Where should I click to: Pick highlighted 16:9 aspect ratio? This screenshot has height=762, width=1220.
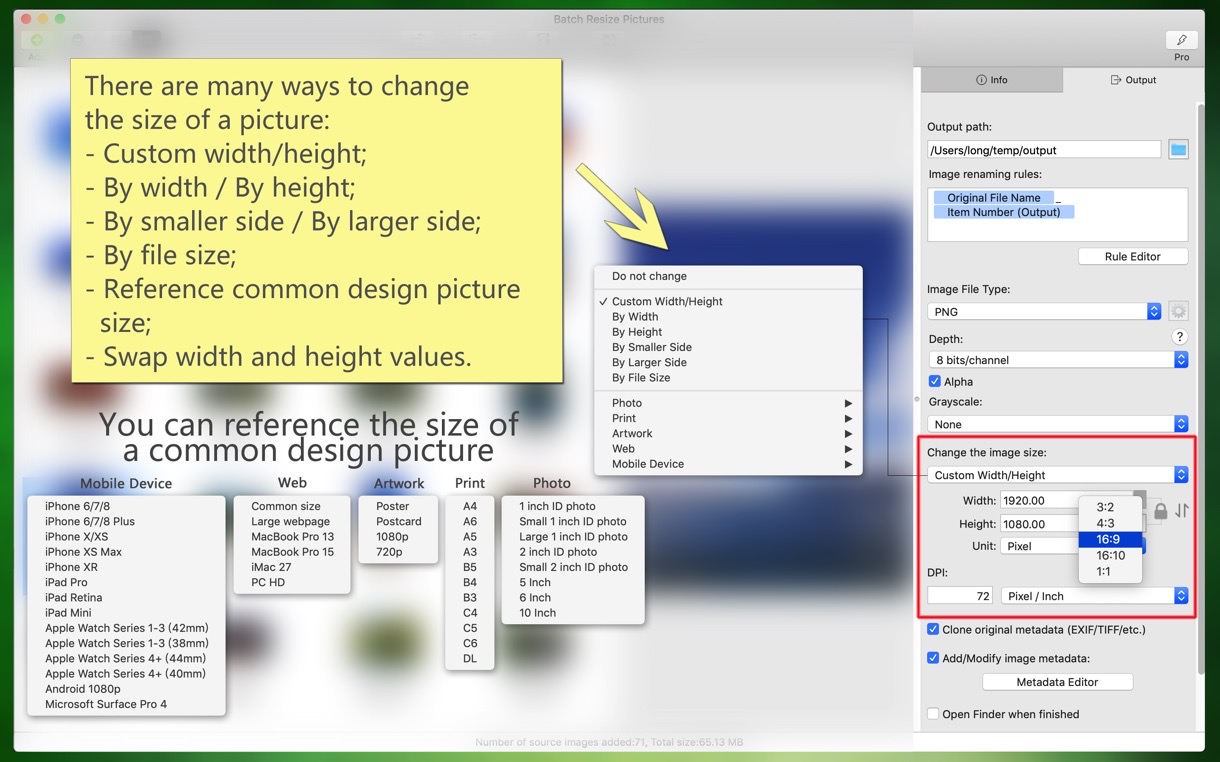[x=1110, y=539]
